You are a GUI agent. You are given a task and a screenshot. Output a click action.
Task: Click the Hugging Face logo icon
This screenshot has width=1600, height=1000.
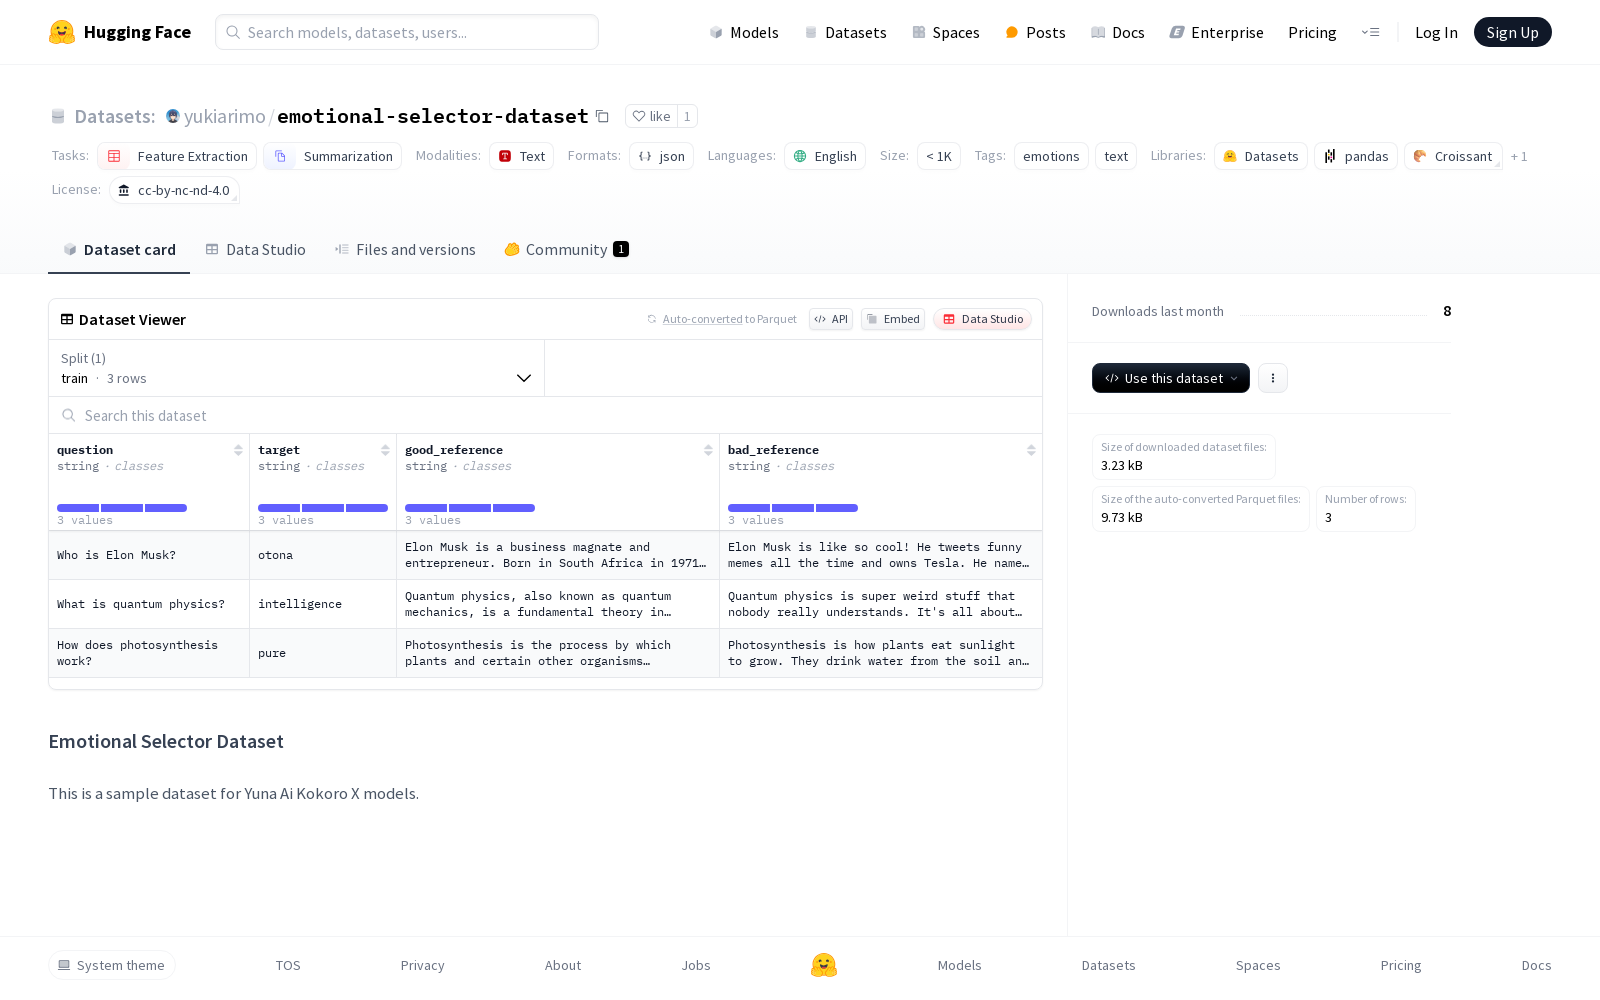pyautogui.click(x=62, y=32)
